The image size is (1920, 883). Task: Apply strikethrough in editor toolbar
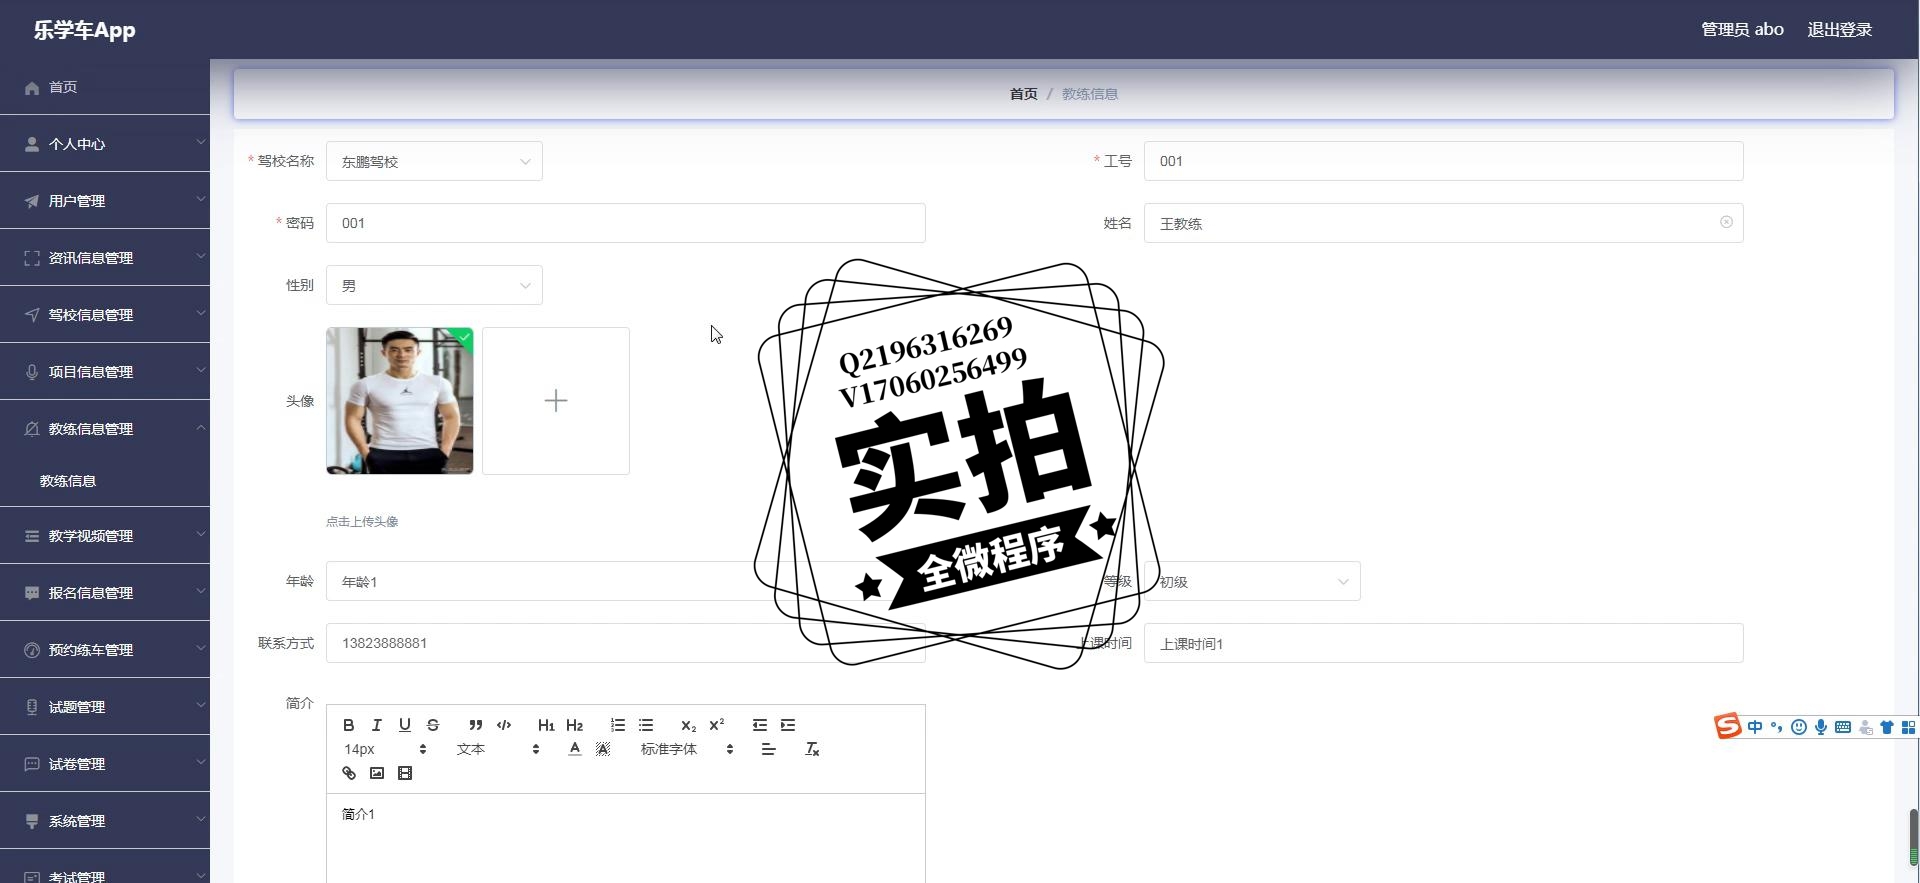433,725
